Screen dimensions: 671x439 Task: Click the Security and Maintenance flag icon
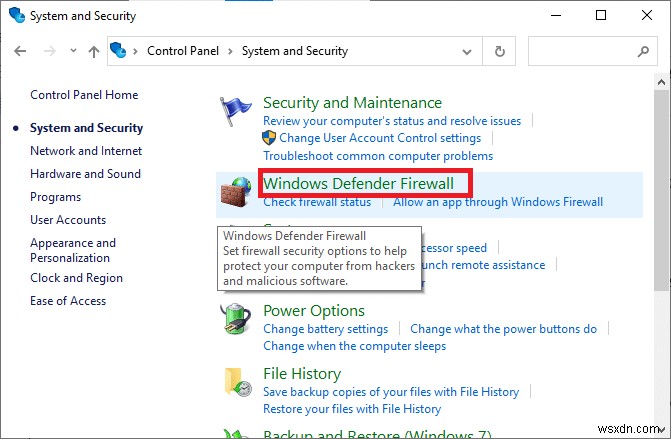[x=236, y=110]
